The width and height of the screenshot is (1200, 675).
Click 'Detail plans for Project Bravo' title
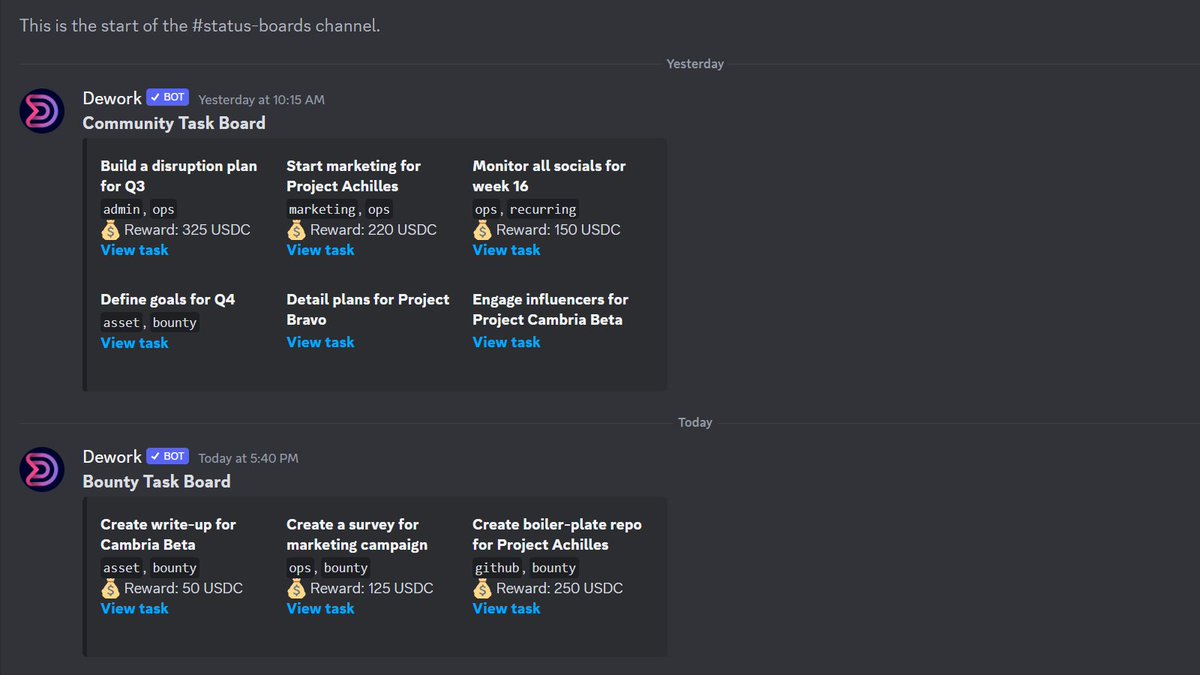(x=368, y=309)
